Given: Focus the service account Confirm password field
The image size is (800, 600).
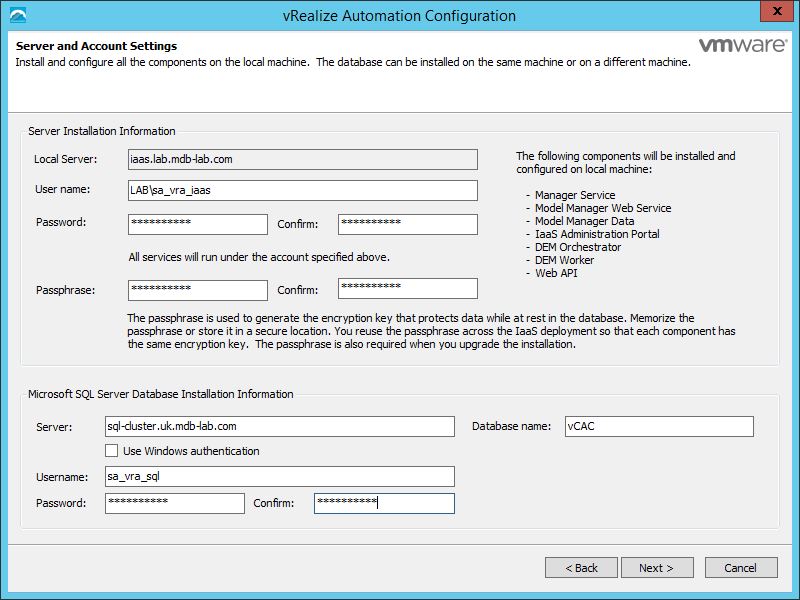Looking at the screenshot, I should [x=407, y=224].
